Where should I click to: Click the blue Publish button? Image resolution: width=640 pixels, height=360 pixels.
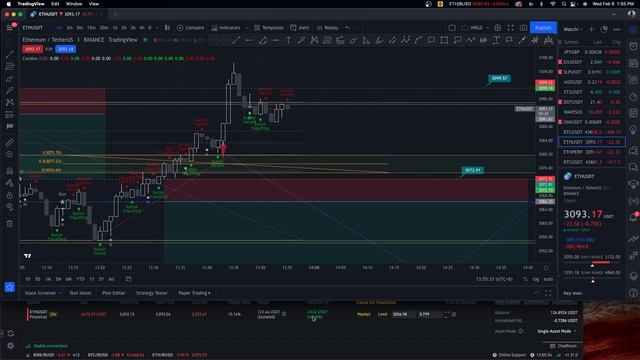543,28
